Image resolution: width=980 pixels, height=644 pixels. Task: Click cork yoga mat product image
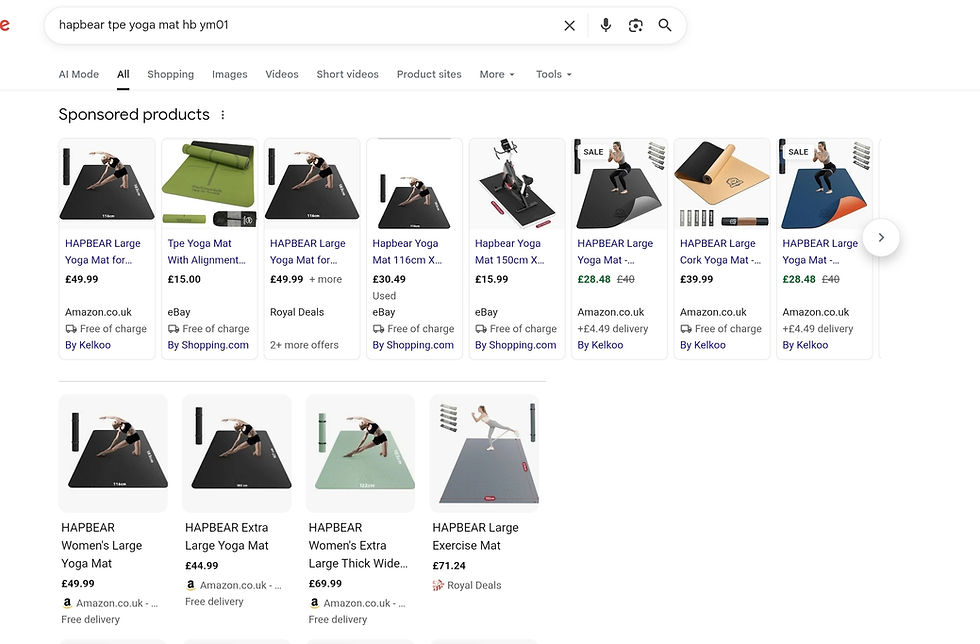722,184
